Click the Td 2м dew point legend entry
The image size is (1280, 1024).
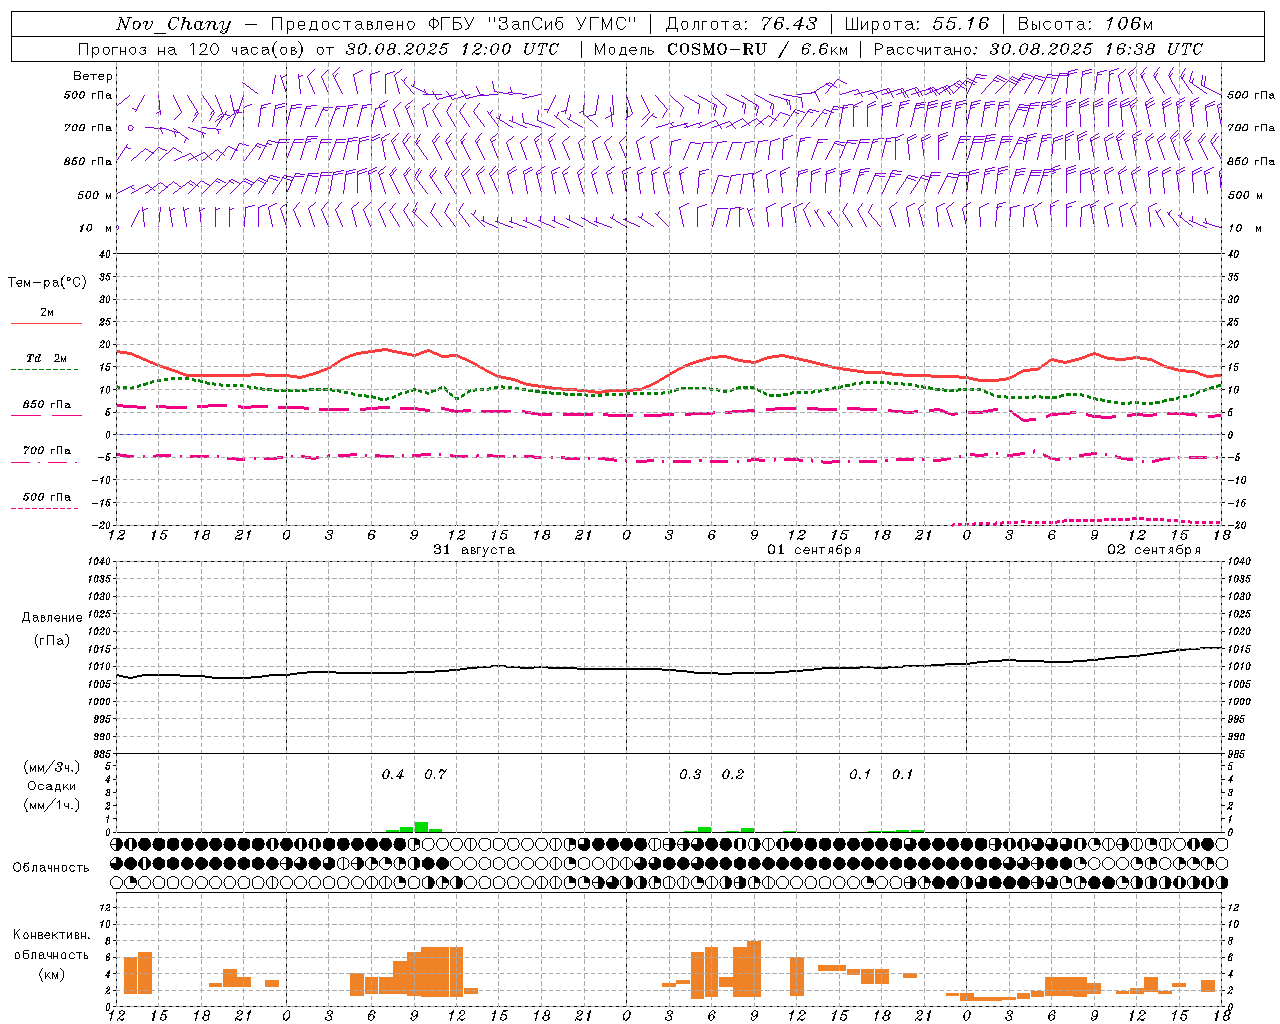point(46,360)
